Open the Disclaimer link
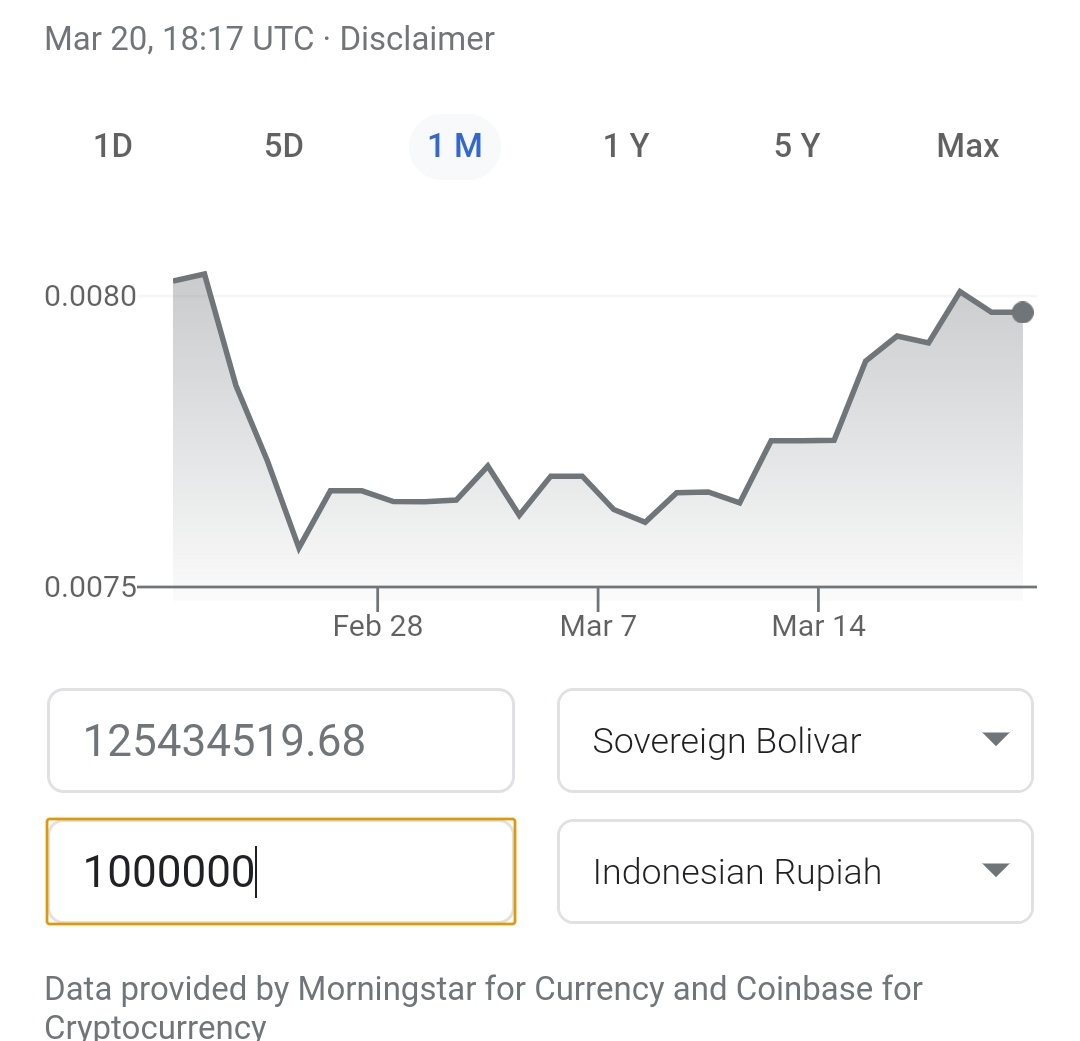 417,39
